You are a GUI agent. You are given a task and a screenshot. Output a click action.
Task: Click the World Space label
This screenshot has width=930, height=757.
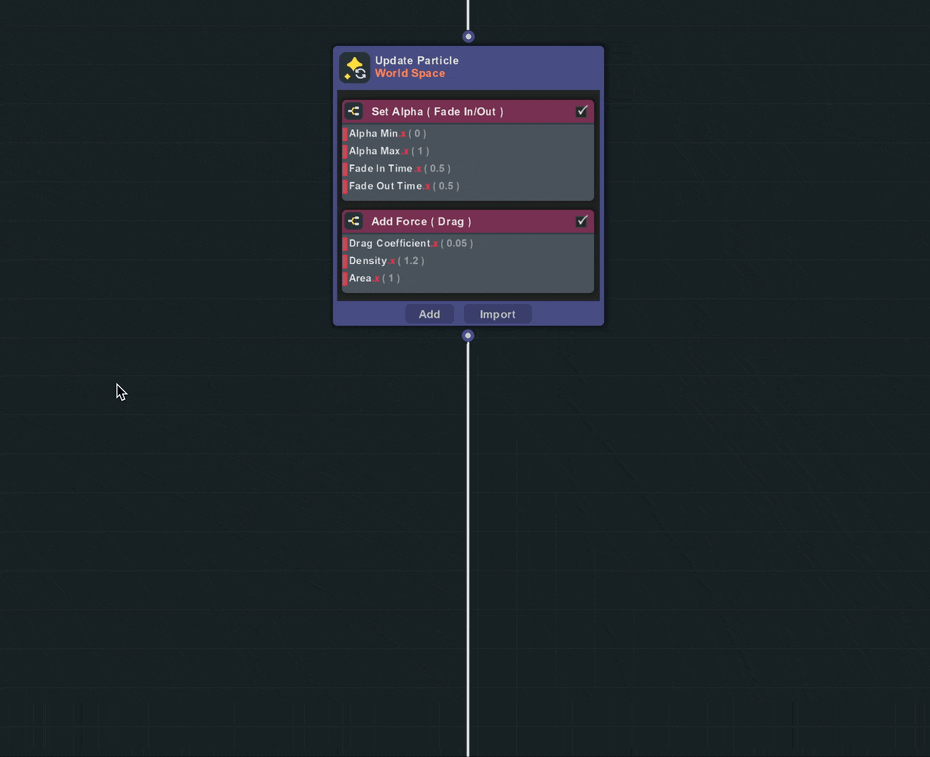pos(410,74)
